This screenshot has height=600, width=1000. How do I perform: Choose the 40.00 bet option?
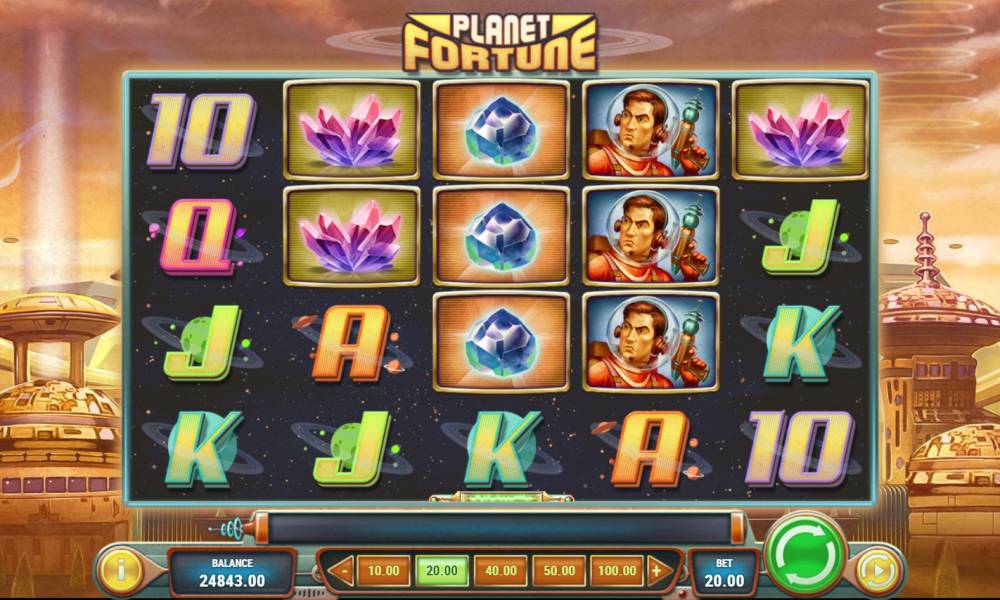click(501, 571)
